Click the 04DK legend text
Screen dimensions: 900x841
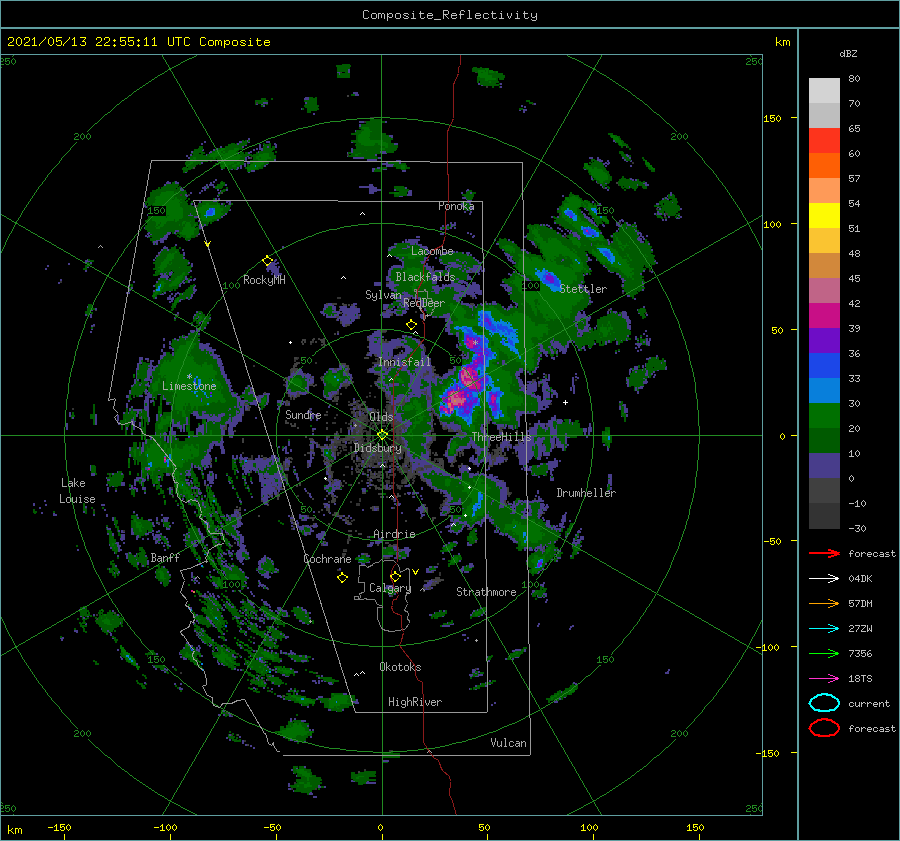(860, 578)
